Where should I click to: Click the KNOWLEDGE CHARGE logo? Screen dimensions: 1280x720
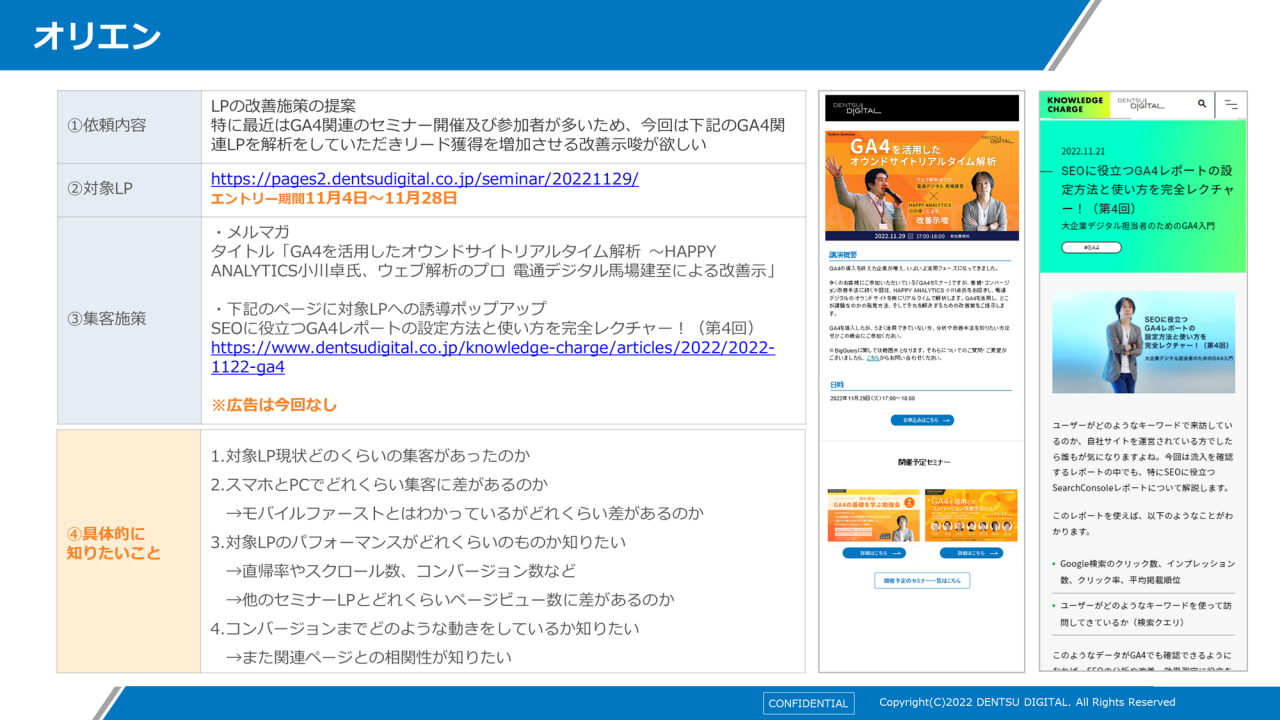click(1075, 104)
